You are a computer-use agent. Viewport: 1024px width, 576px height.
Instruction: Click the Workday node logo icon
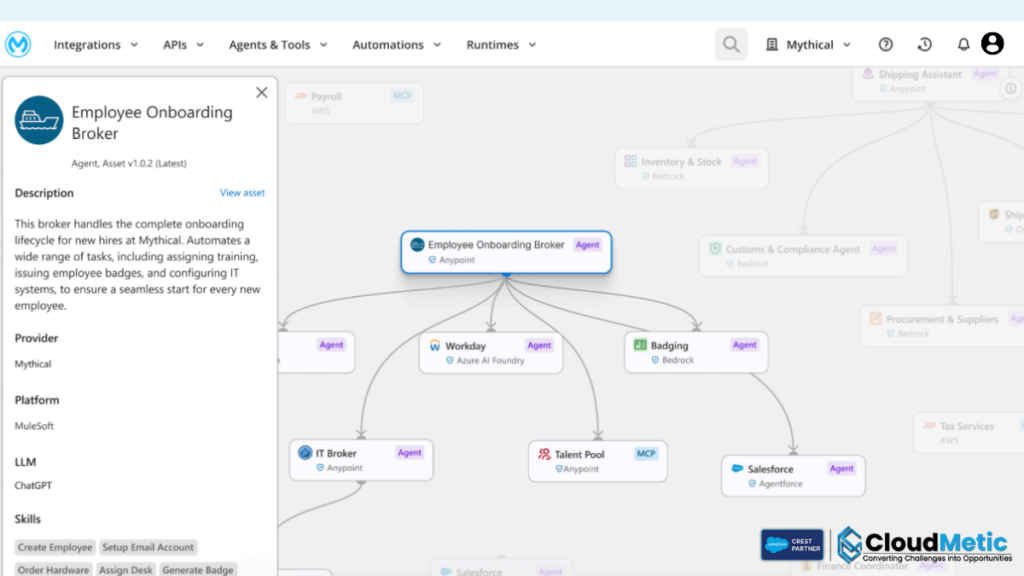pyautogui.click(x=435, y=345)
